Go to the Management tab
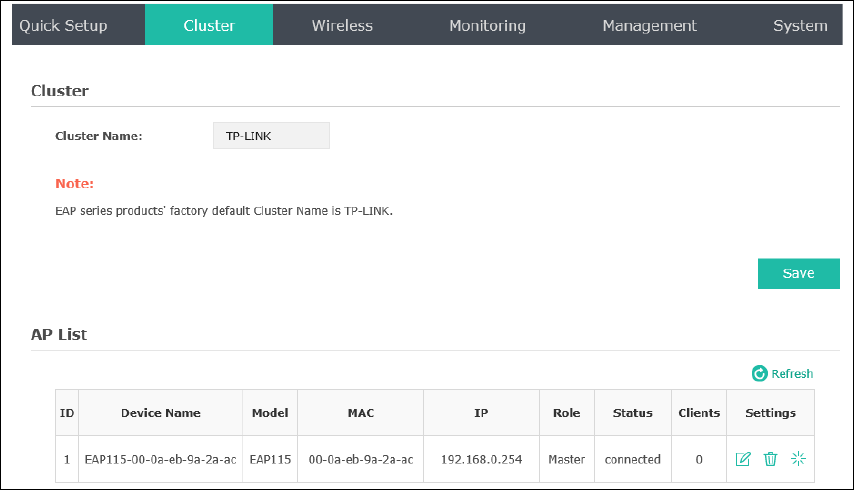 pos(649,25)
